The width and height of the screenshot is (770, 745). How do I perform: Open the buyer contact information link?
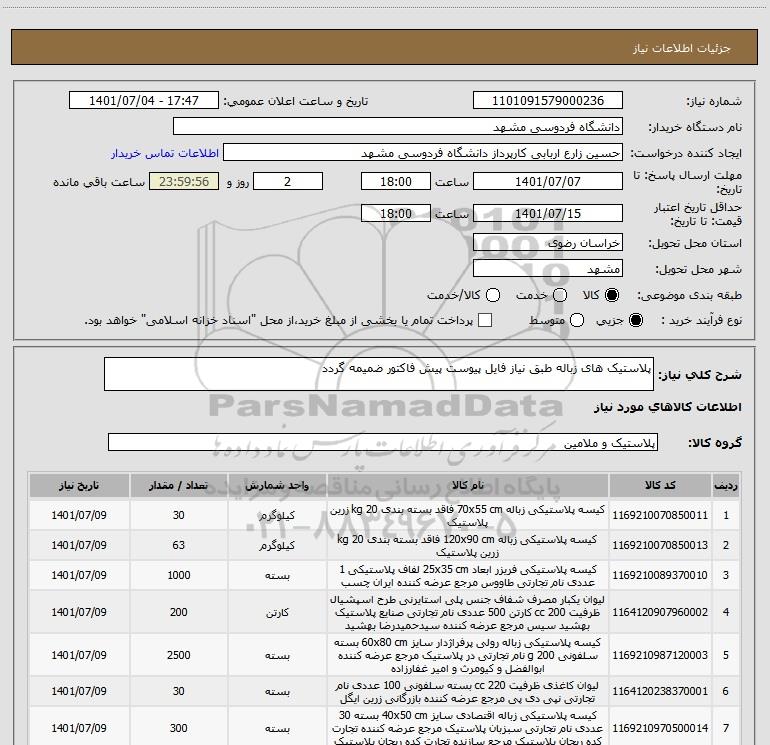point(165,153)
